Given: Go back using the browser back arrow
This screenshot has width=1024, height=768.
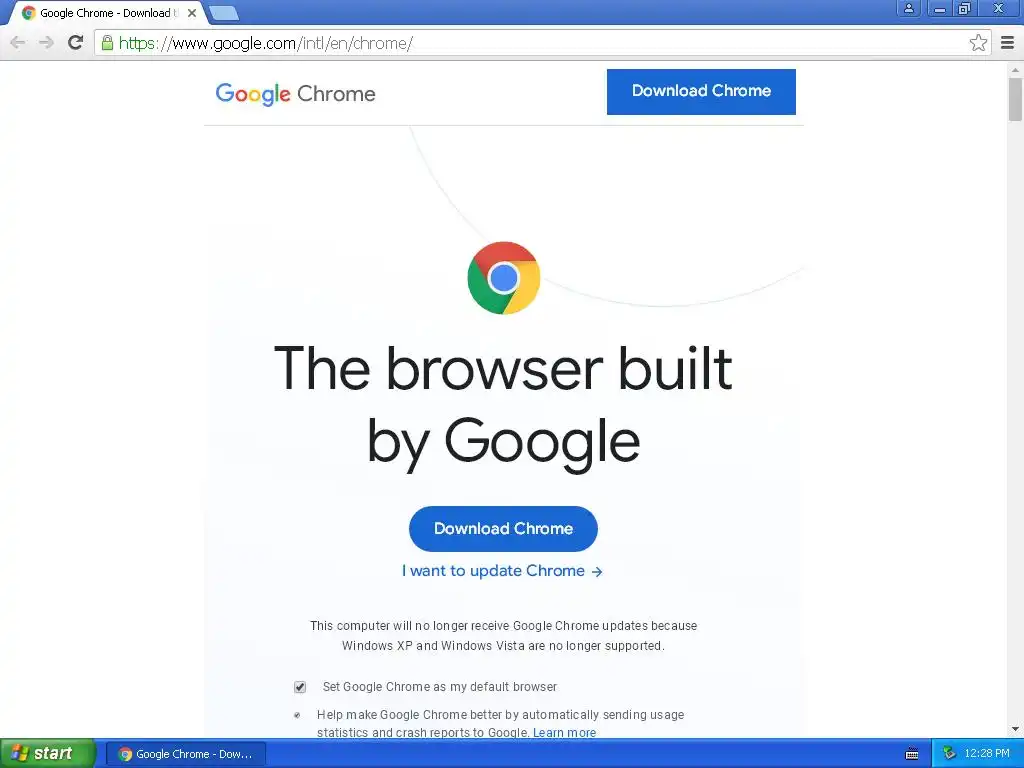Looking at the screenshot, I should click(18, 43).
